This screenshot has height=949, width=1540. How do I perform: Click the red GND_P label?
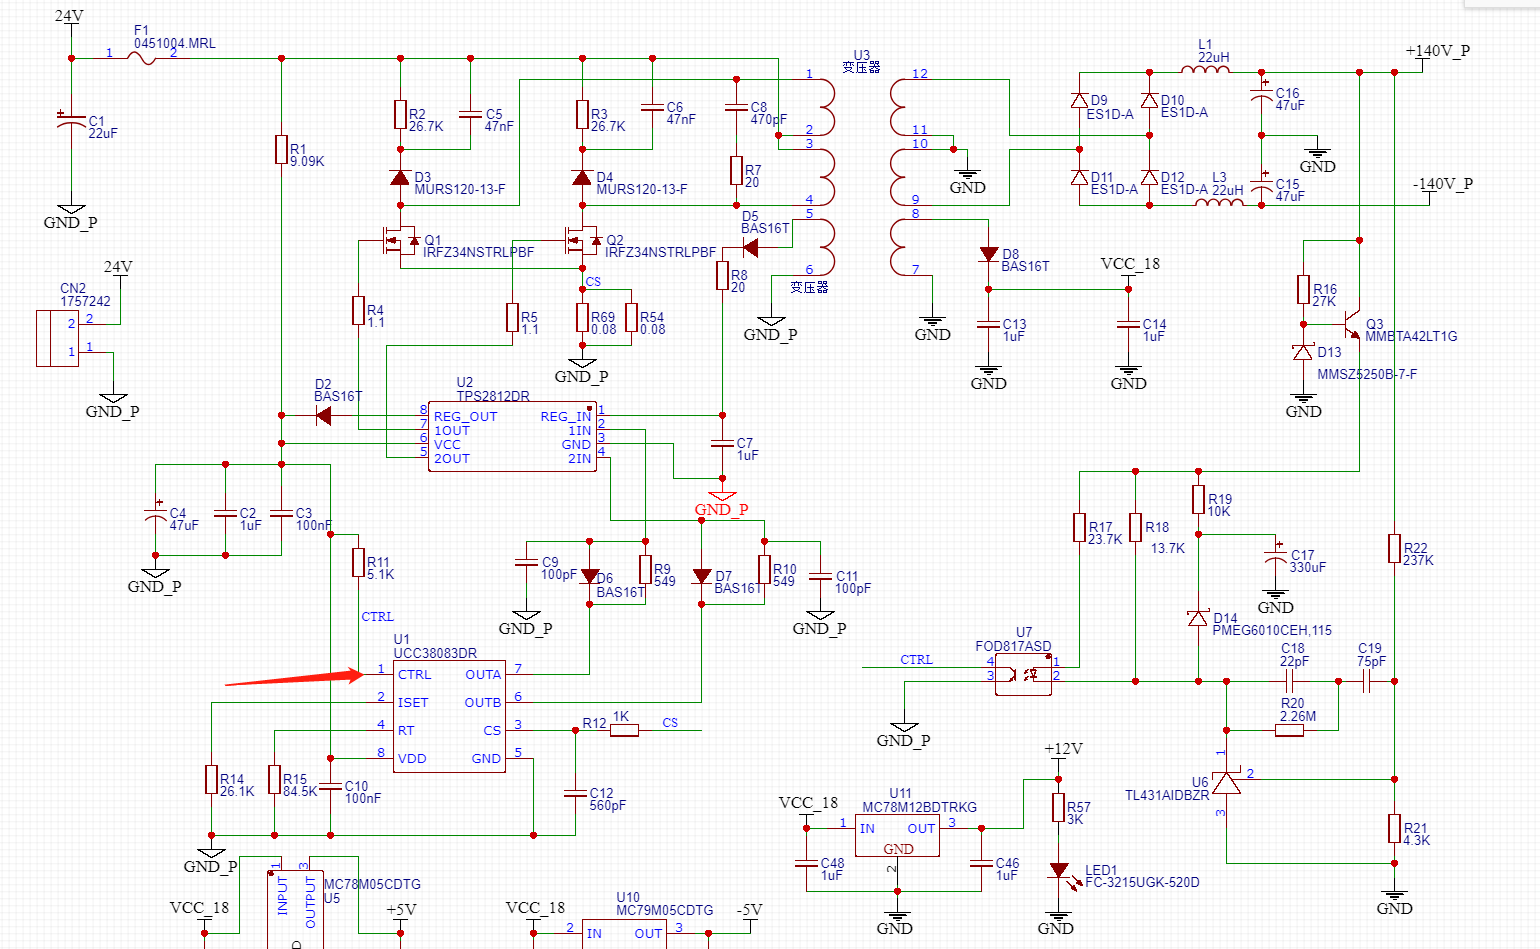point(721,510)
